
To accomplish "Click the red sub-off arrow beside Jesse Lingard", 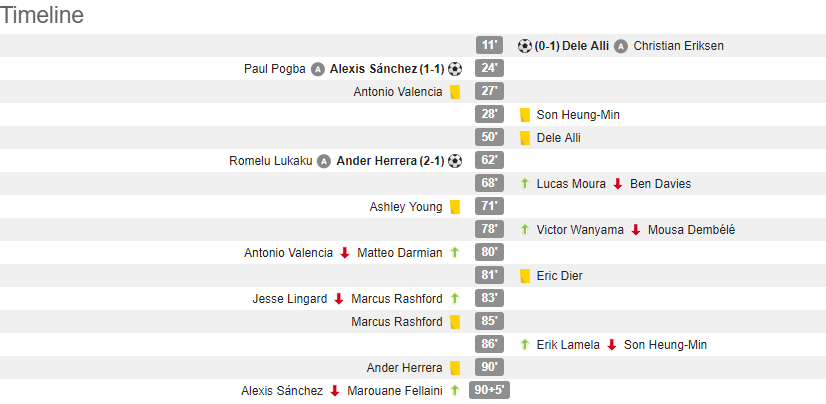I will click(338, 299).
